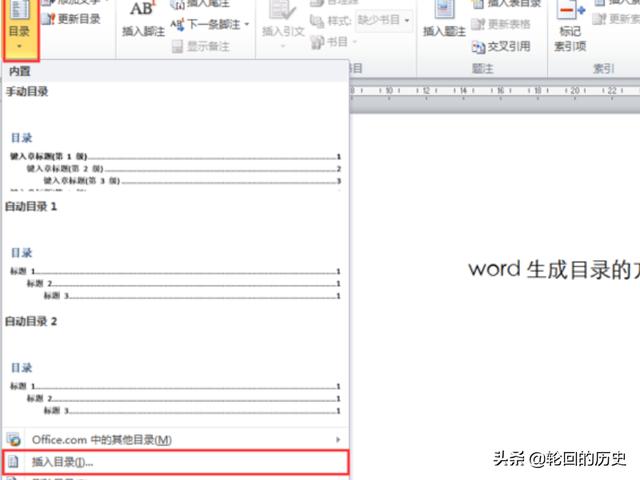The image size is (640, 480).
Task: Click the Office.com globe icon
Action: [13, 440]
